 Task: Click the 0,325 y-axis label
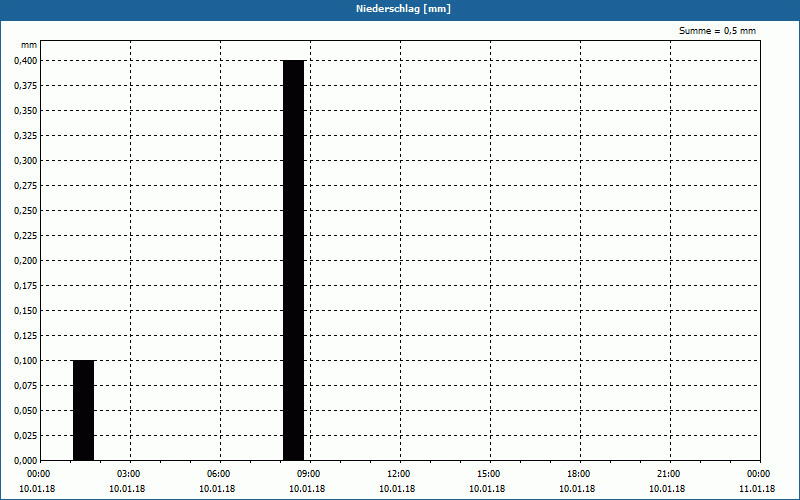click(26, 136)
